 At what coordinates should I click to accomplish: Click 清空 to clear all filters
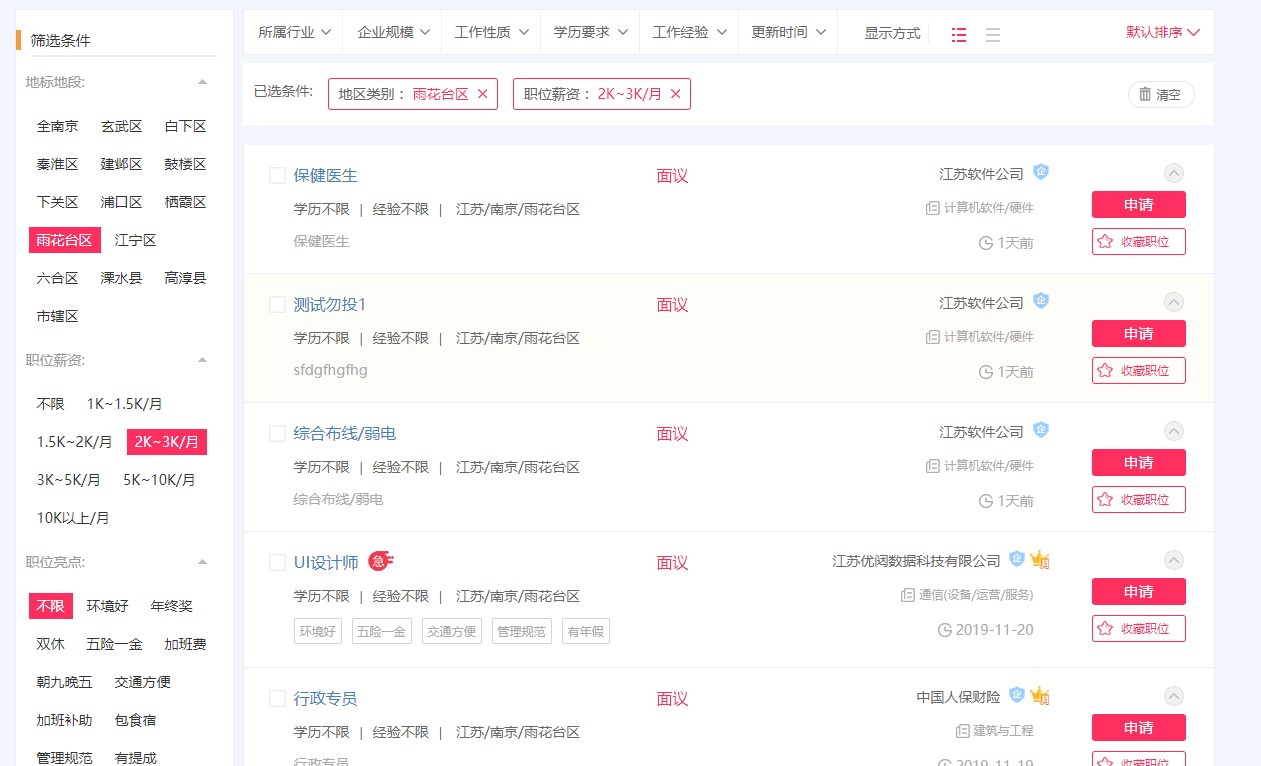[1160, 95]
